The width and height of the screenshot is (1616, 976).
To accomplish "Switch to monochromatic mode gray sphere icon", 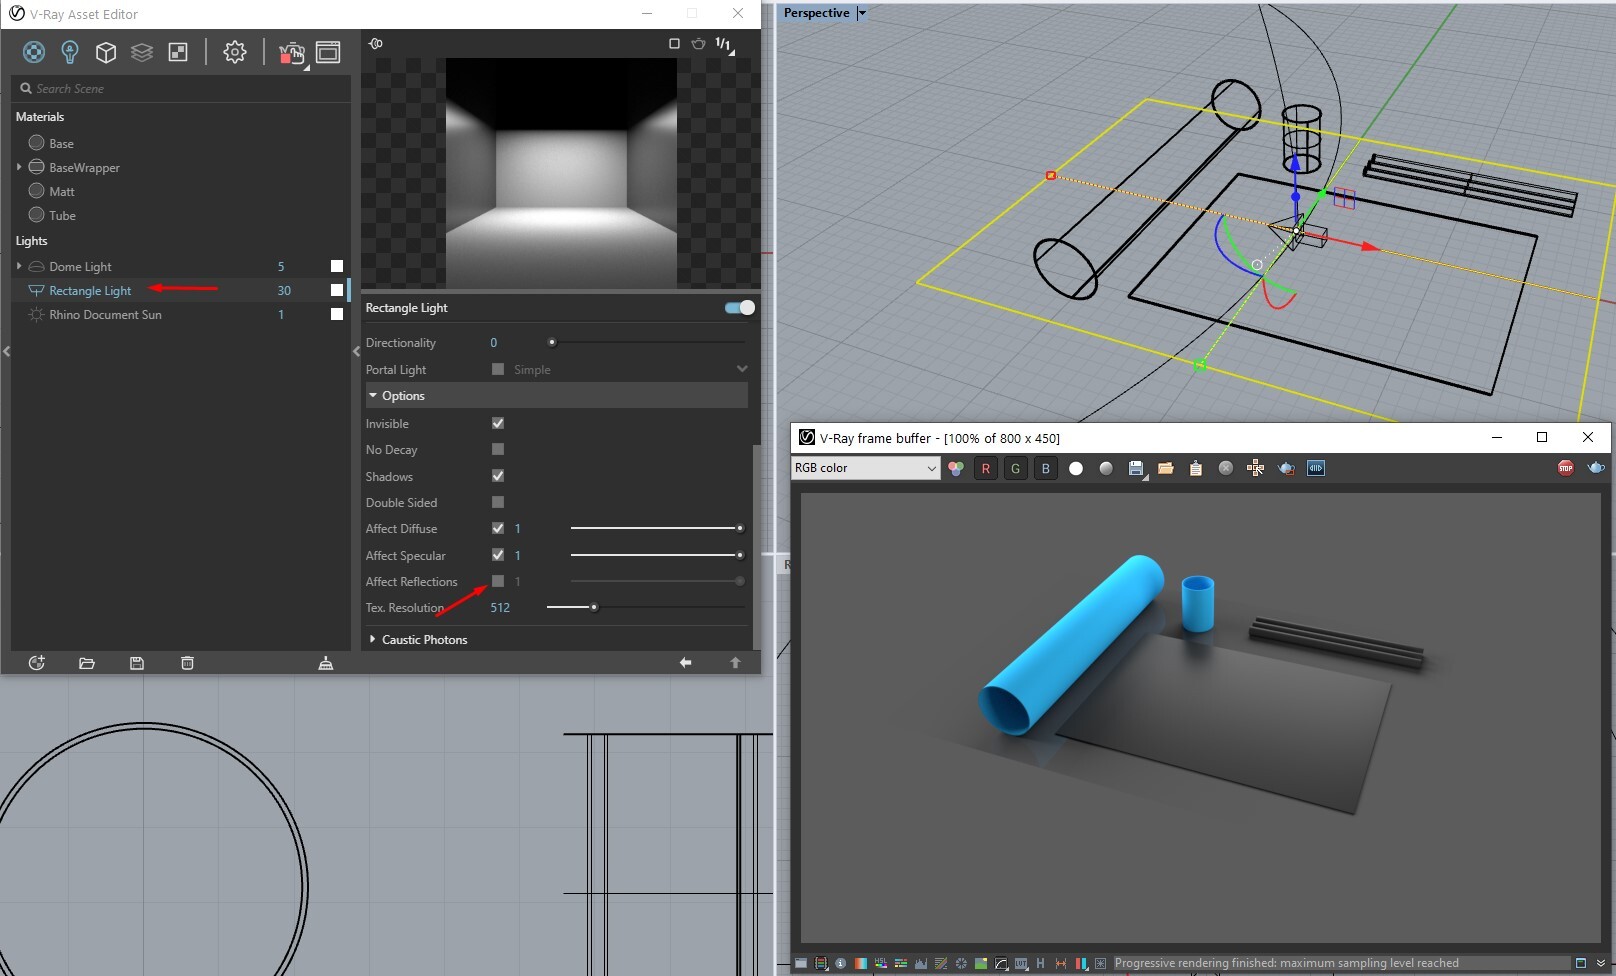I will [1106, 468].
